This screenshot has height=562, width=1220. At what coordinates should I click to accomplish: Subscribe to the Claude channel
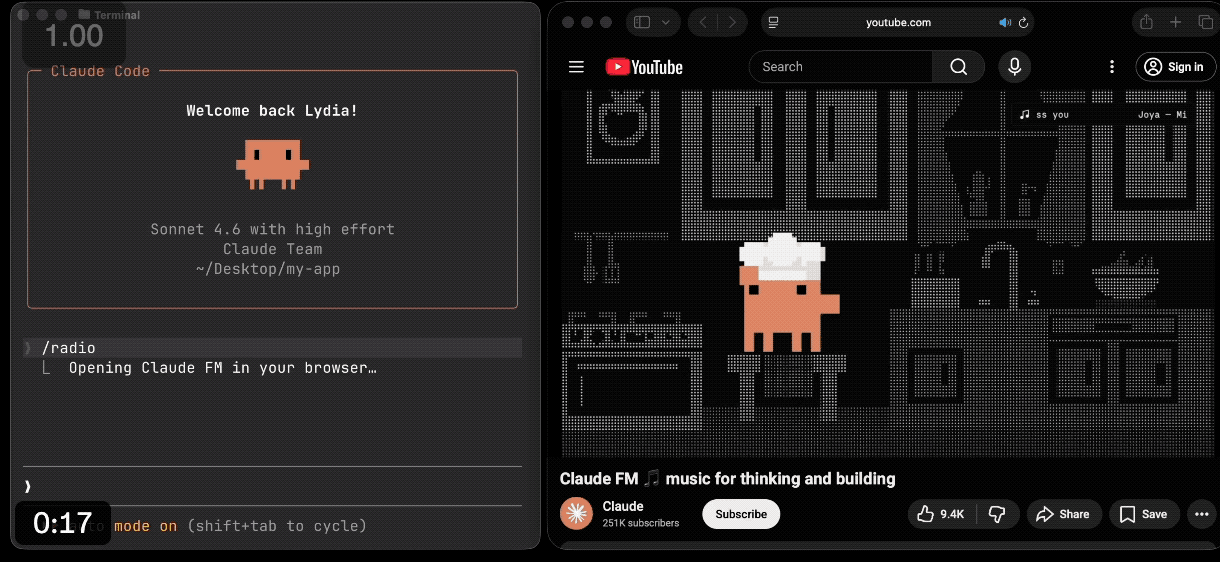pyautogui.click(x=741, y=514)
